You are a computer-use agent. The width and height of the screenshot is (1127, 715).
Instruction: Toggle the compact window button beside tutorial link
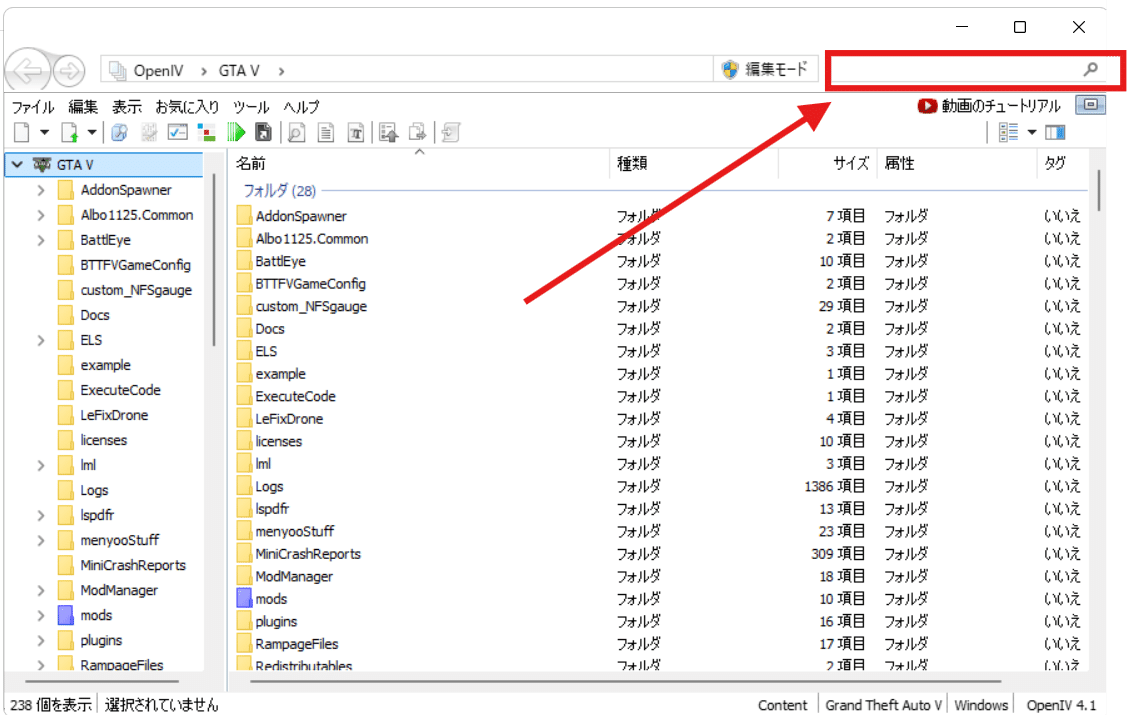pyautogui.click(x=1090, y=105)
